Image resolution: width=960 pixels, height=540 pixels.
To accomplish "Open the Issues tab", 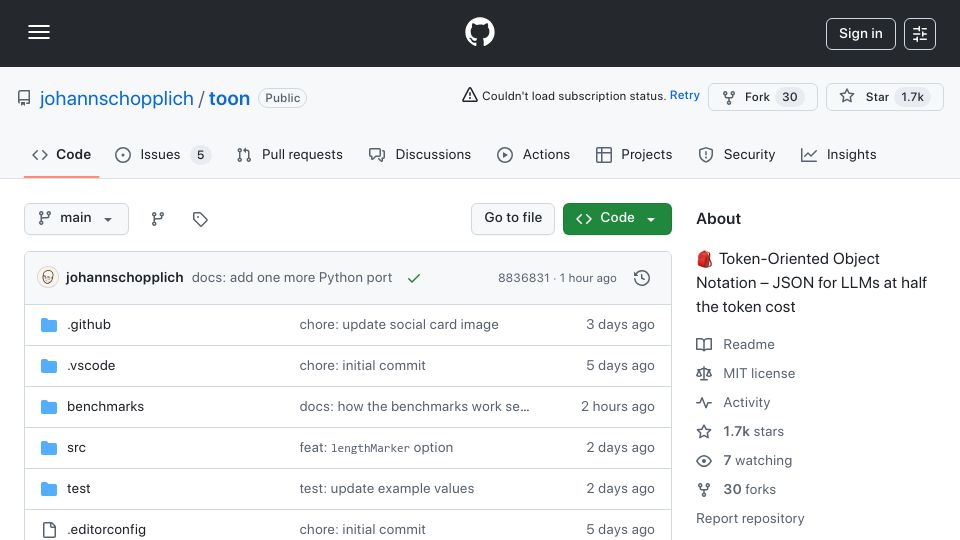I will click(162, 155).
